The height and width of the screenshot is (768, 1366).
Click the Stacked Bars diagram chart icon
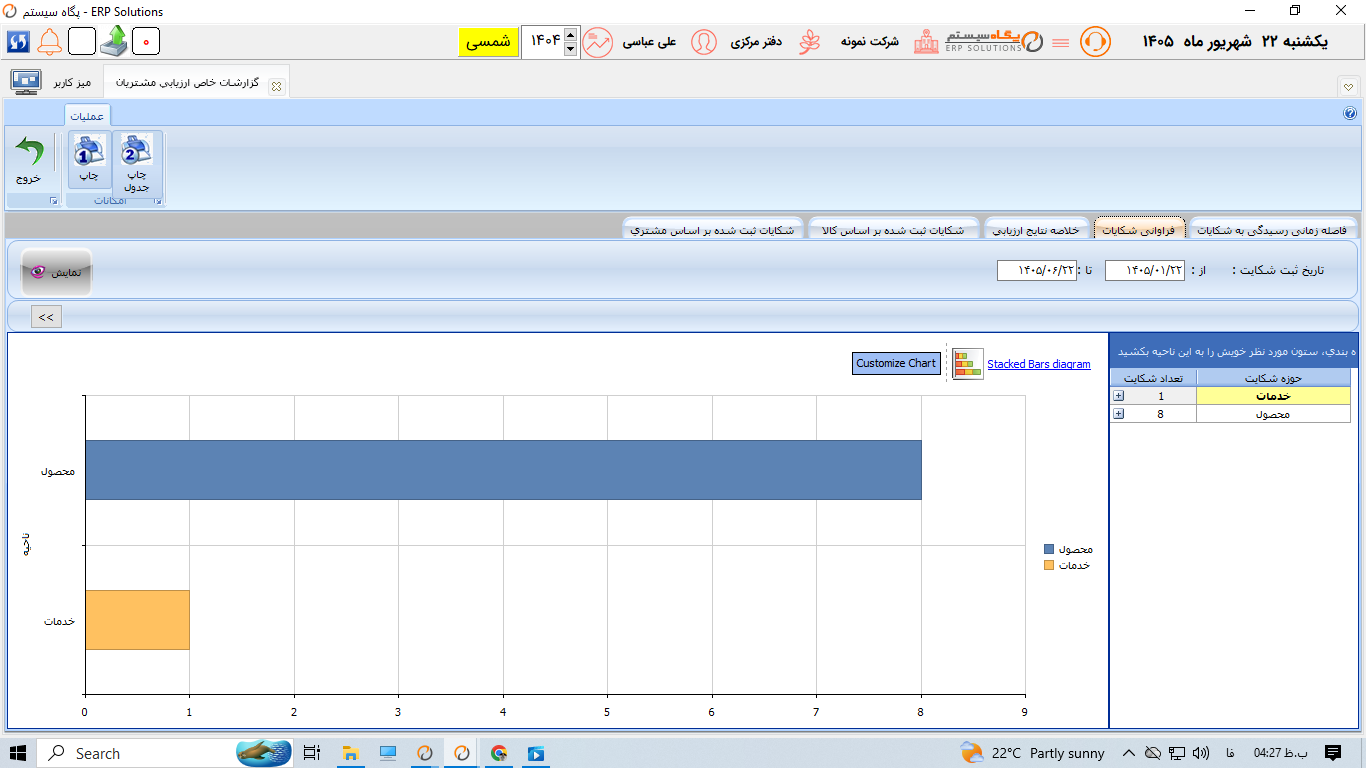pyautogui.click(x=967, y=364)
